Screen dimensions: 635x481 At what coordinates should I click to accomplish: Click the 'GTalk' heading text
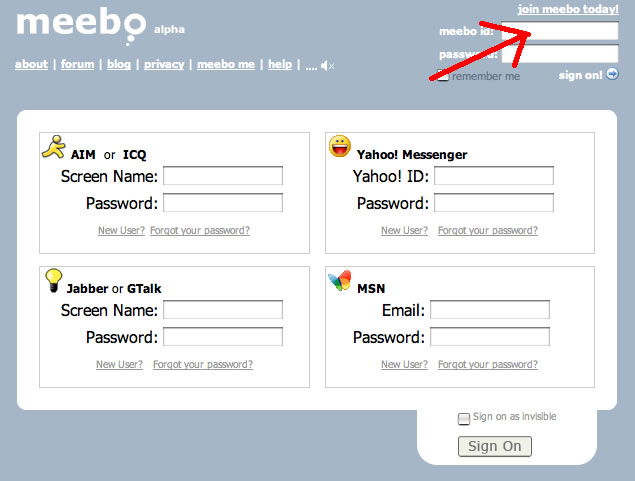pos(144,289)
